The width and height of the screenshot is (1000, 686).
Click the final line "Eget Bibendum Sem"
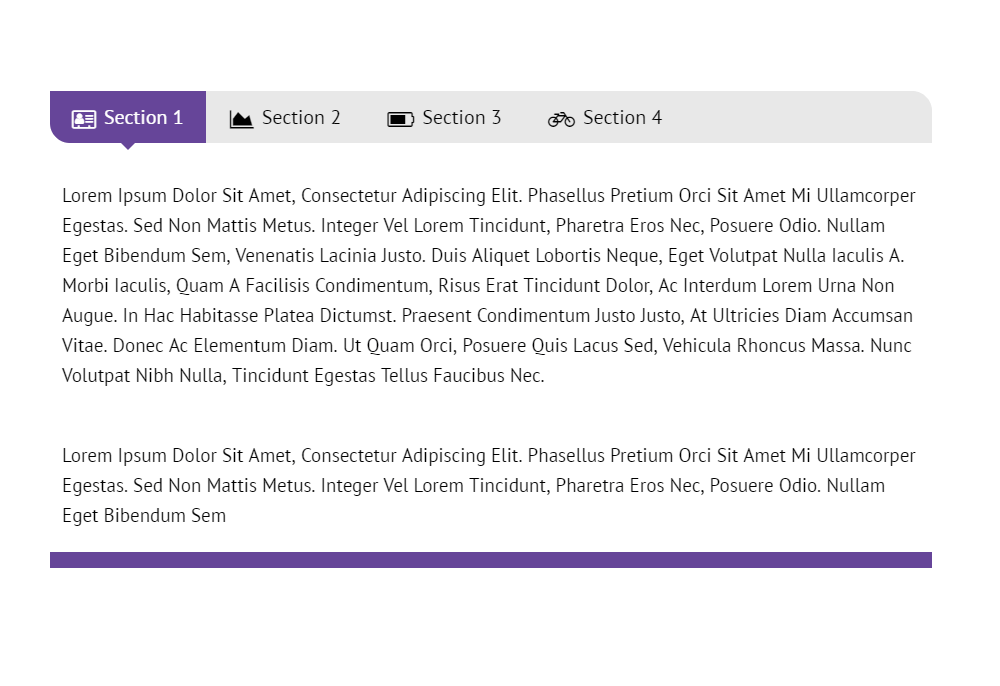144,516
